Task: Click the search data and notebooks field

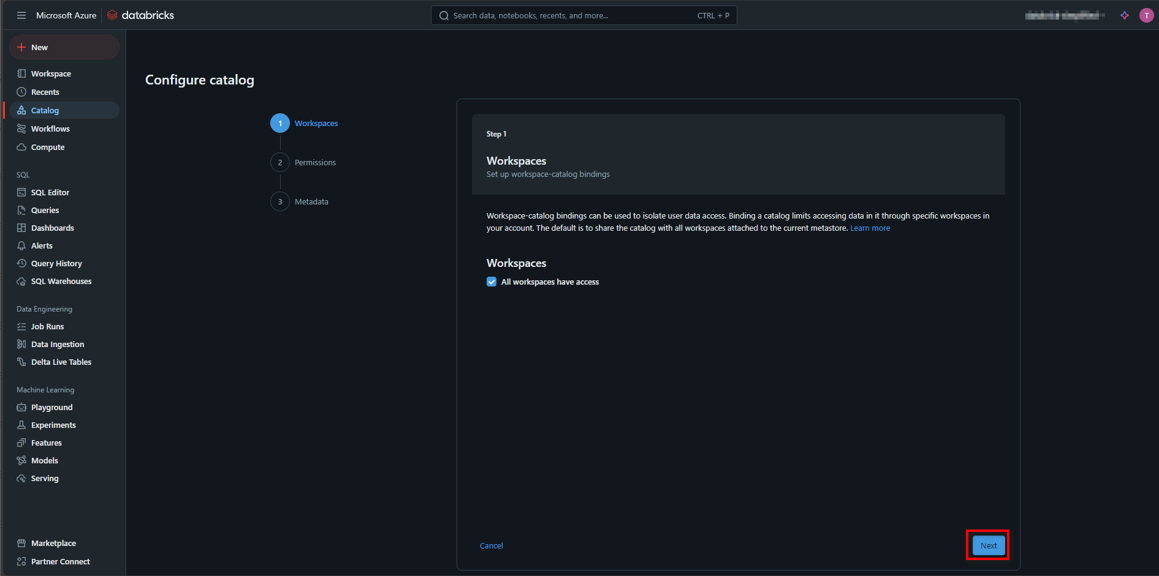Action: 570,16
